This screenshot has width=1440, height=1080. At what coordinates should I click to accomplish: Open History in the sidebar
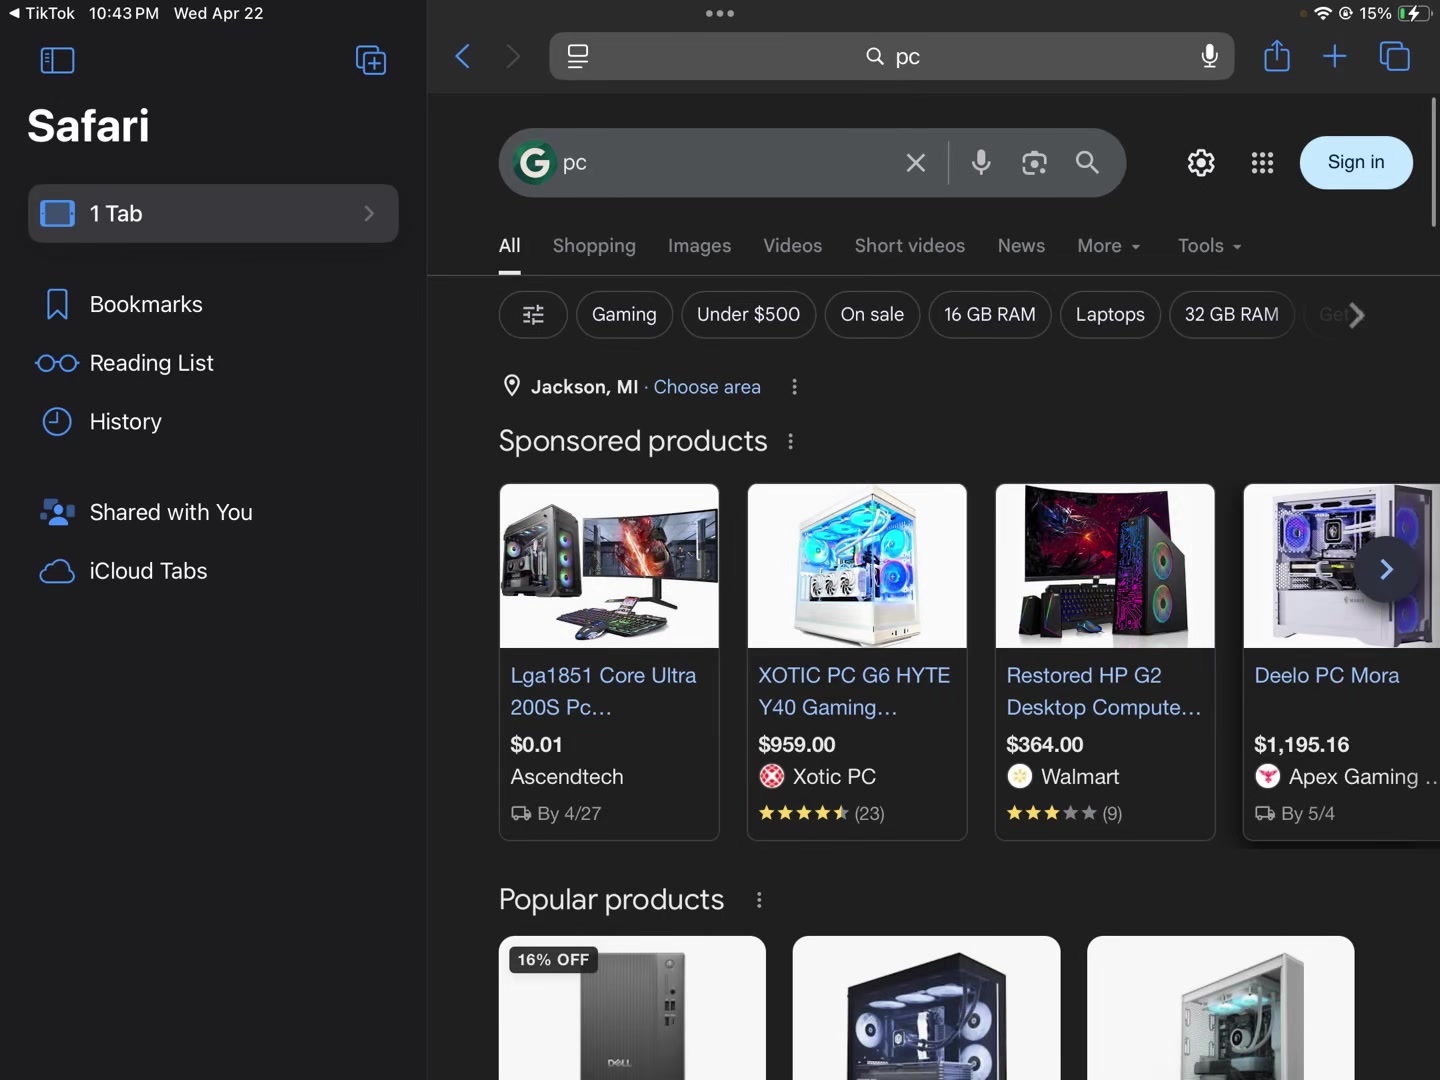[213, 422]
